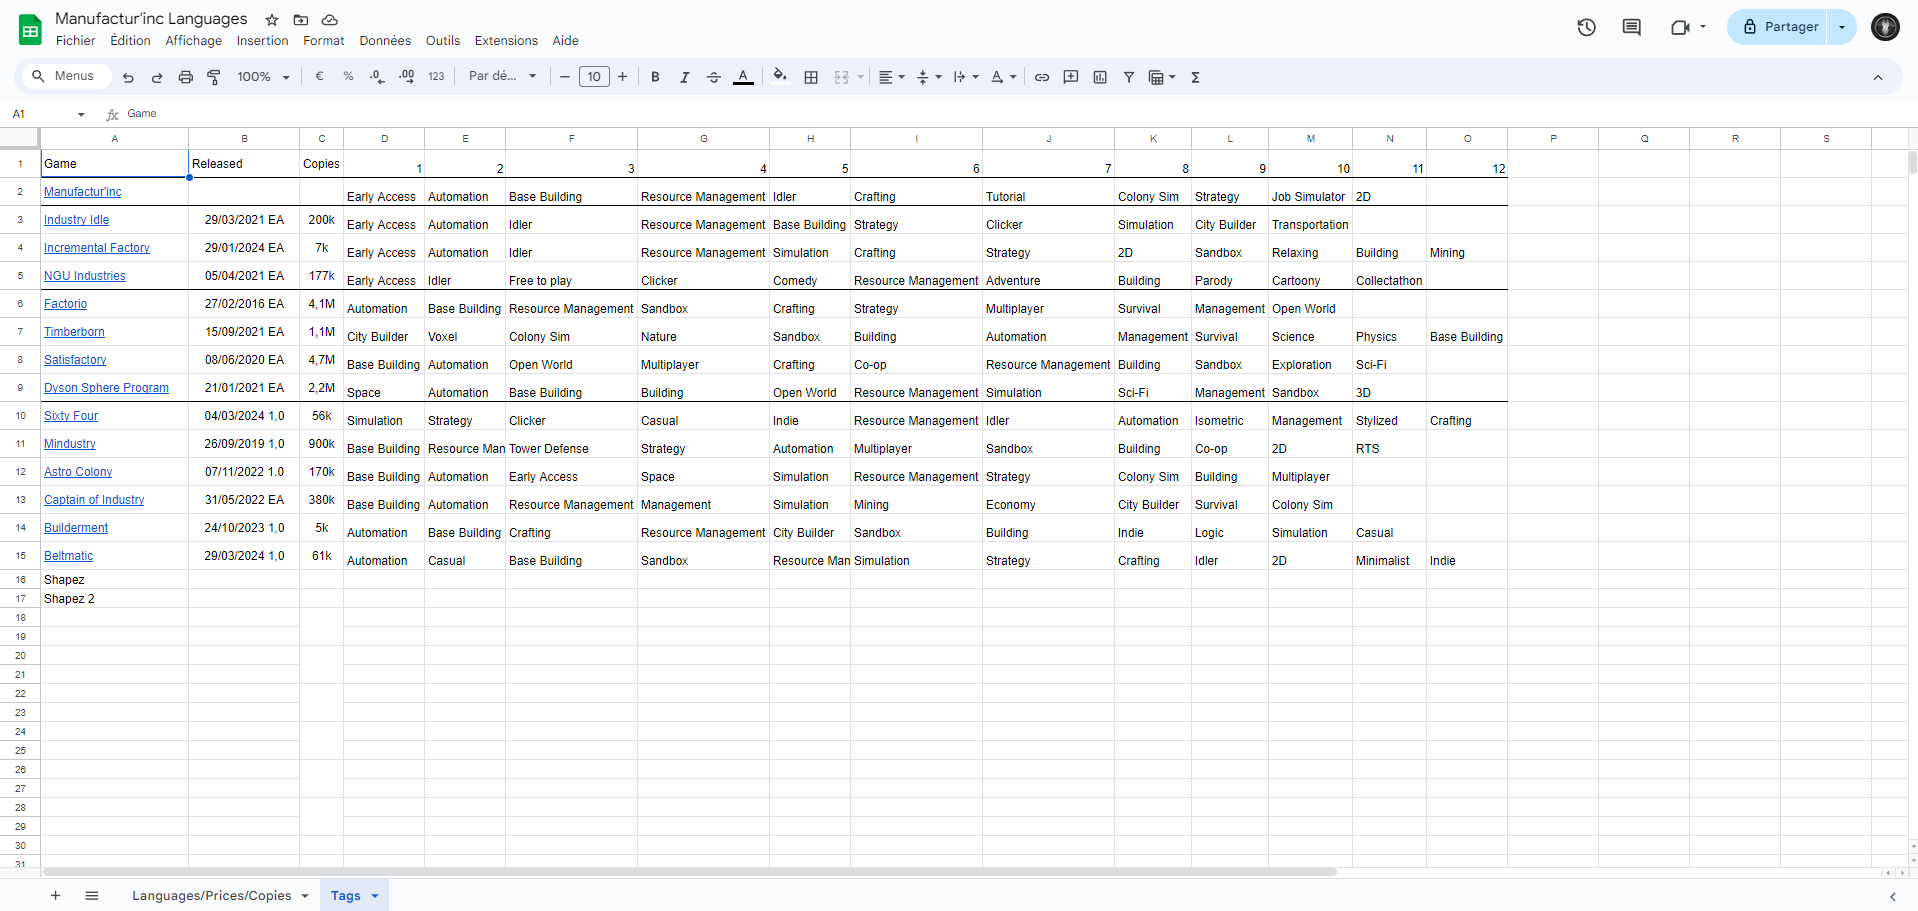Star the Manufactur'inc Languages document
The image size is (1918, 911).
(x=272, y=20)
